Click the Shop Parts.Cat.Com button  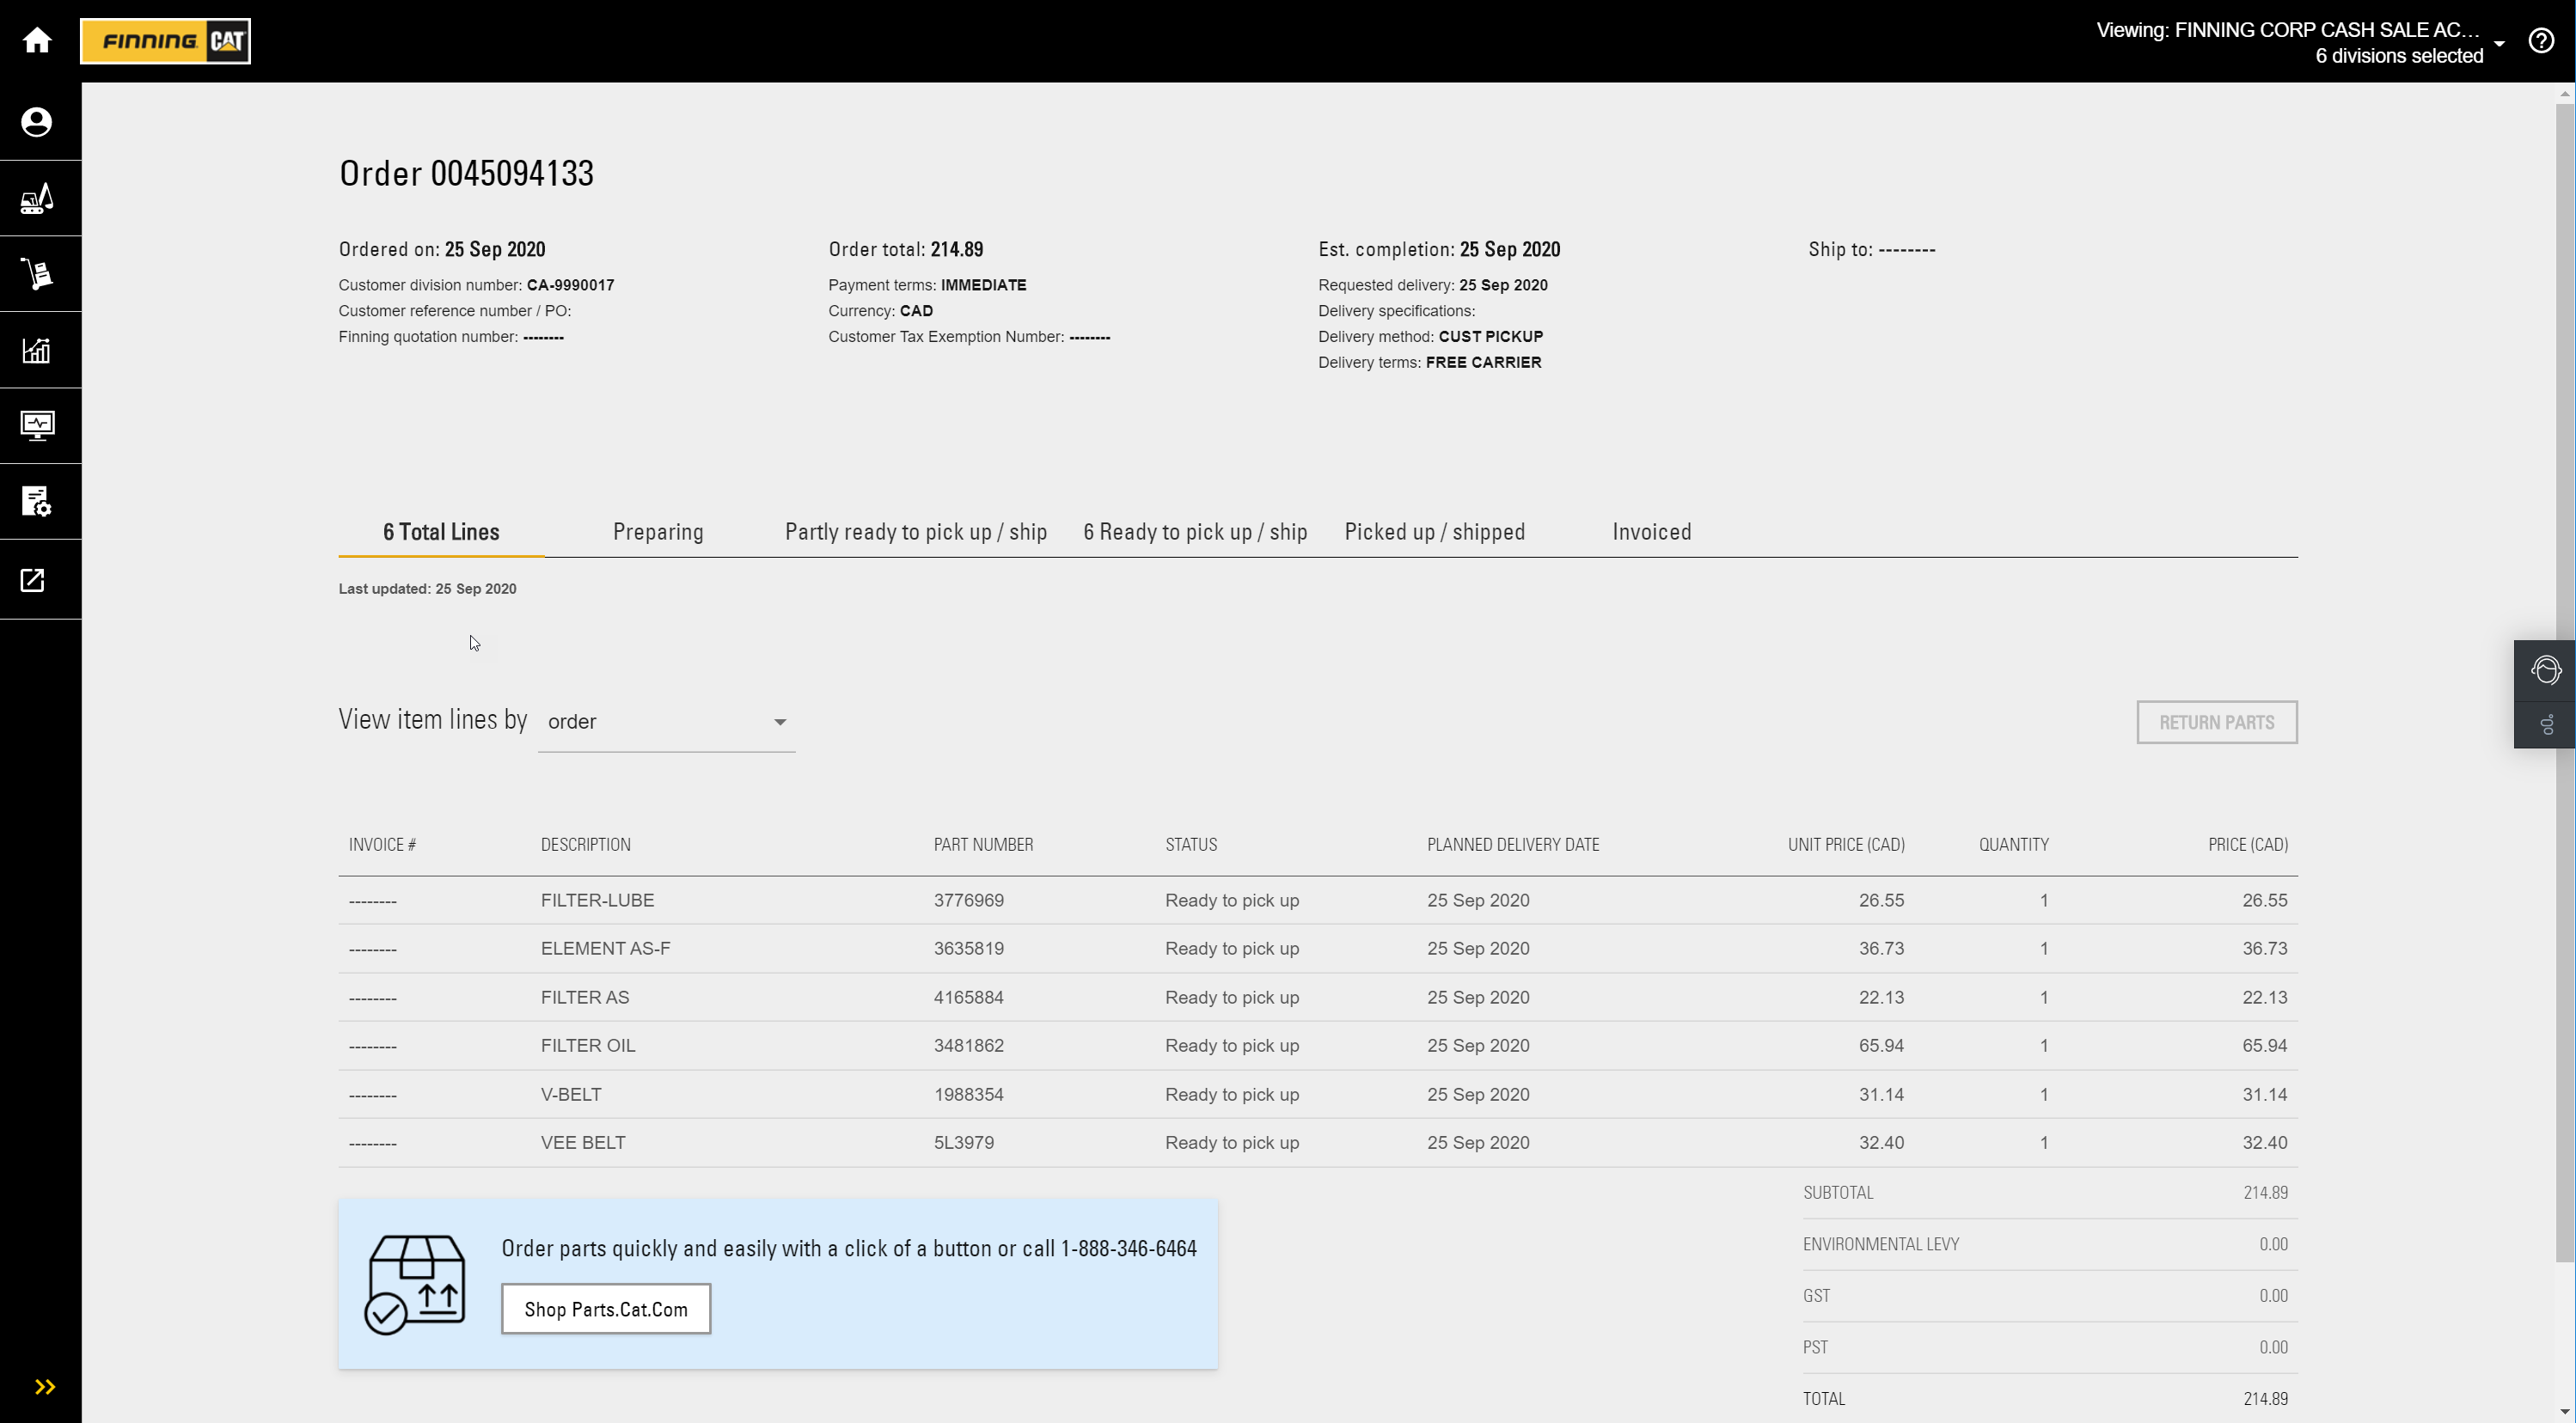click(606, 1309)
